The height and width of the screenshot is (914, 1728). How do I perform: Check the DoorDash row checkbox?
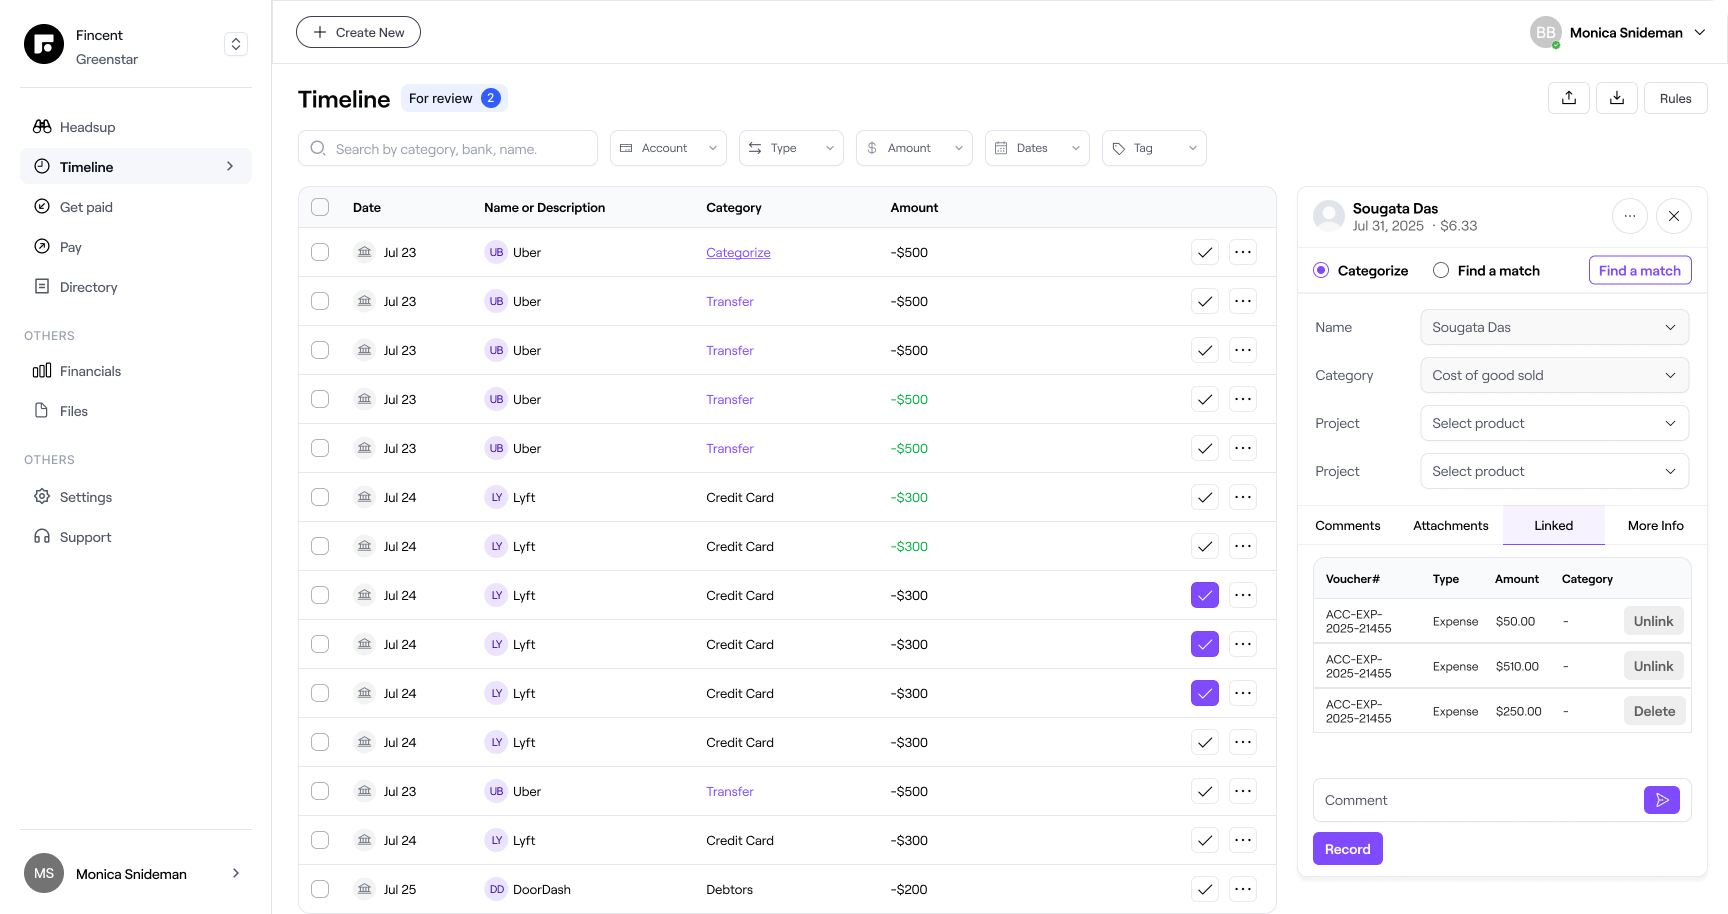[320, 889]
